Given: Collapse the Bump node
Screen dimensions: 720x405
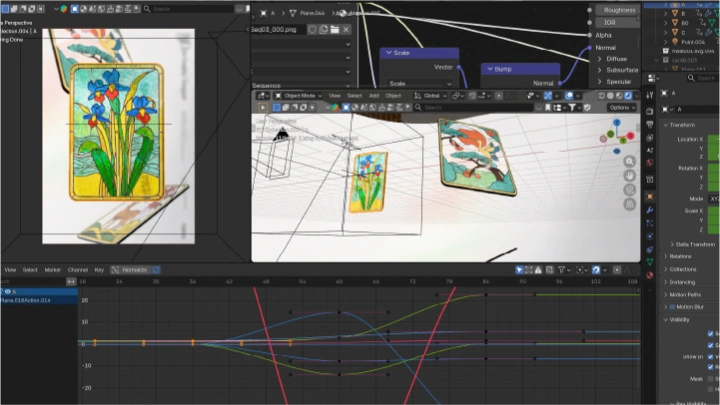Looking at the screenshot, I should tap(488, 69).
